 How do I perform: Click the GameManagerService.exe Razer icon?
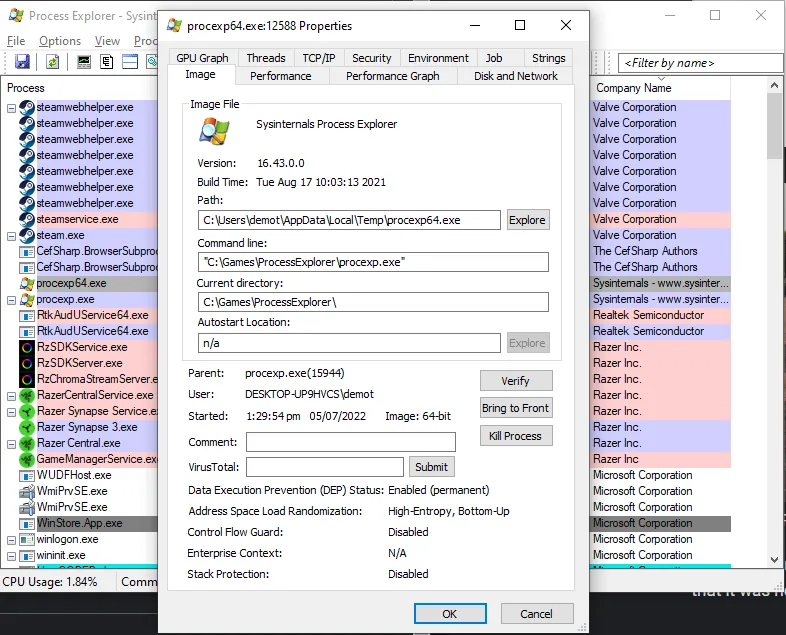coord(27,459)
